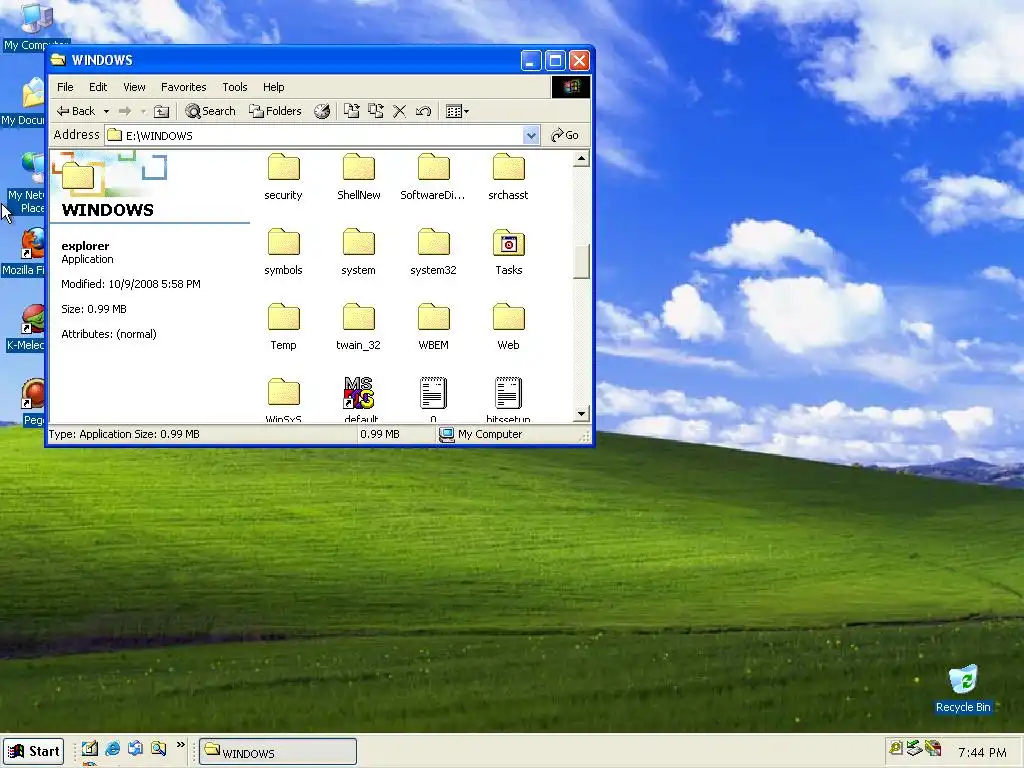Select the Temp folder
The image size is (1024, 768).
[x=283, y=327]
